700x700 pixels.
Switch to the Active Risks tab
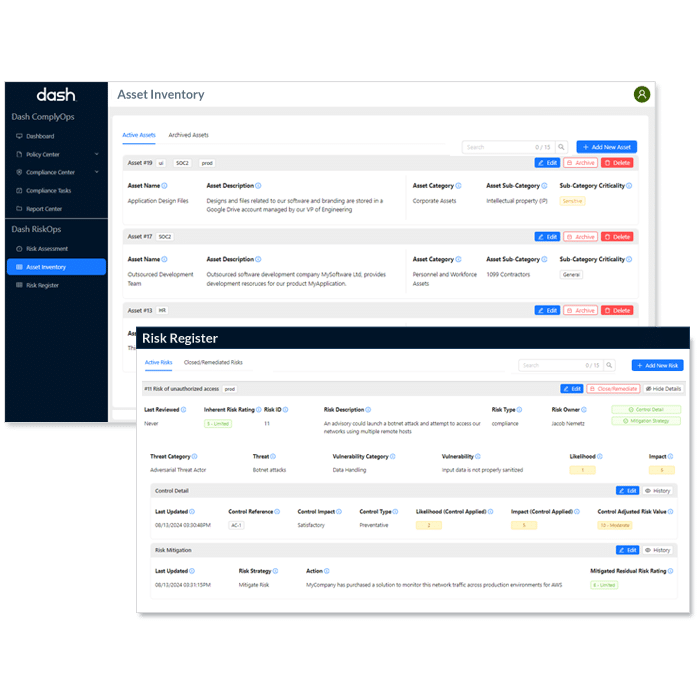click(x=158, y=362)
